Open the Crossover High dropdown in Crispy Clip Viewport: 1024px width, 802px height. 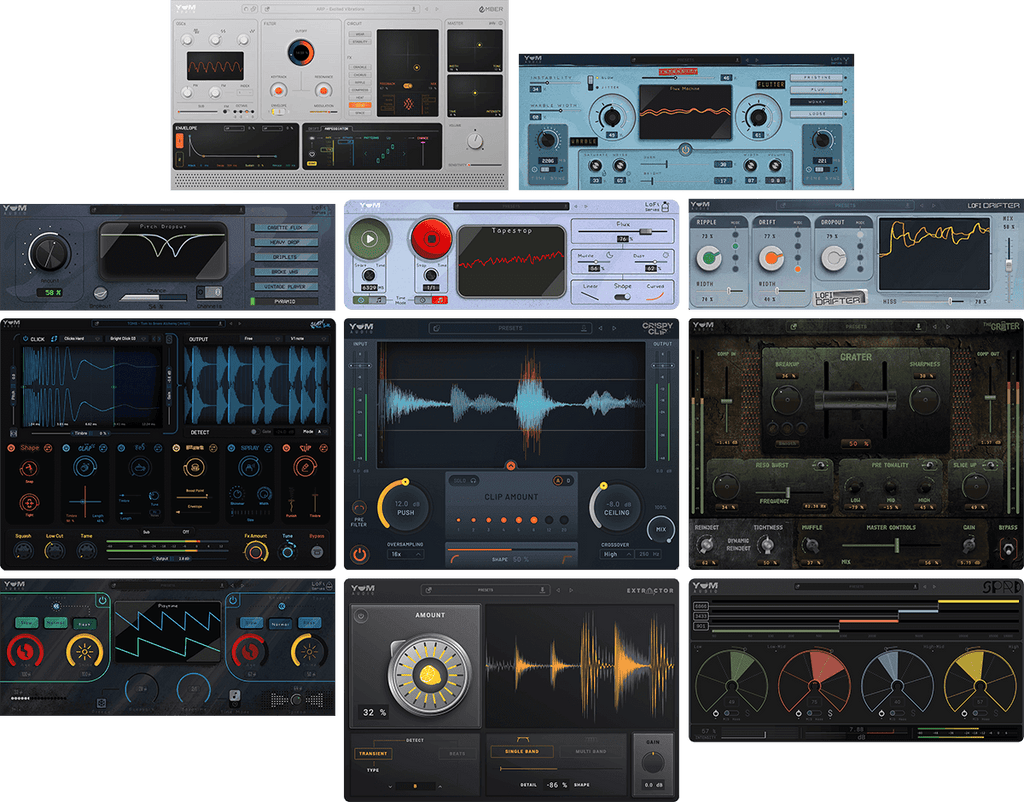coord(616,554)
